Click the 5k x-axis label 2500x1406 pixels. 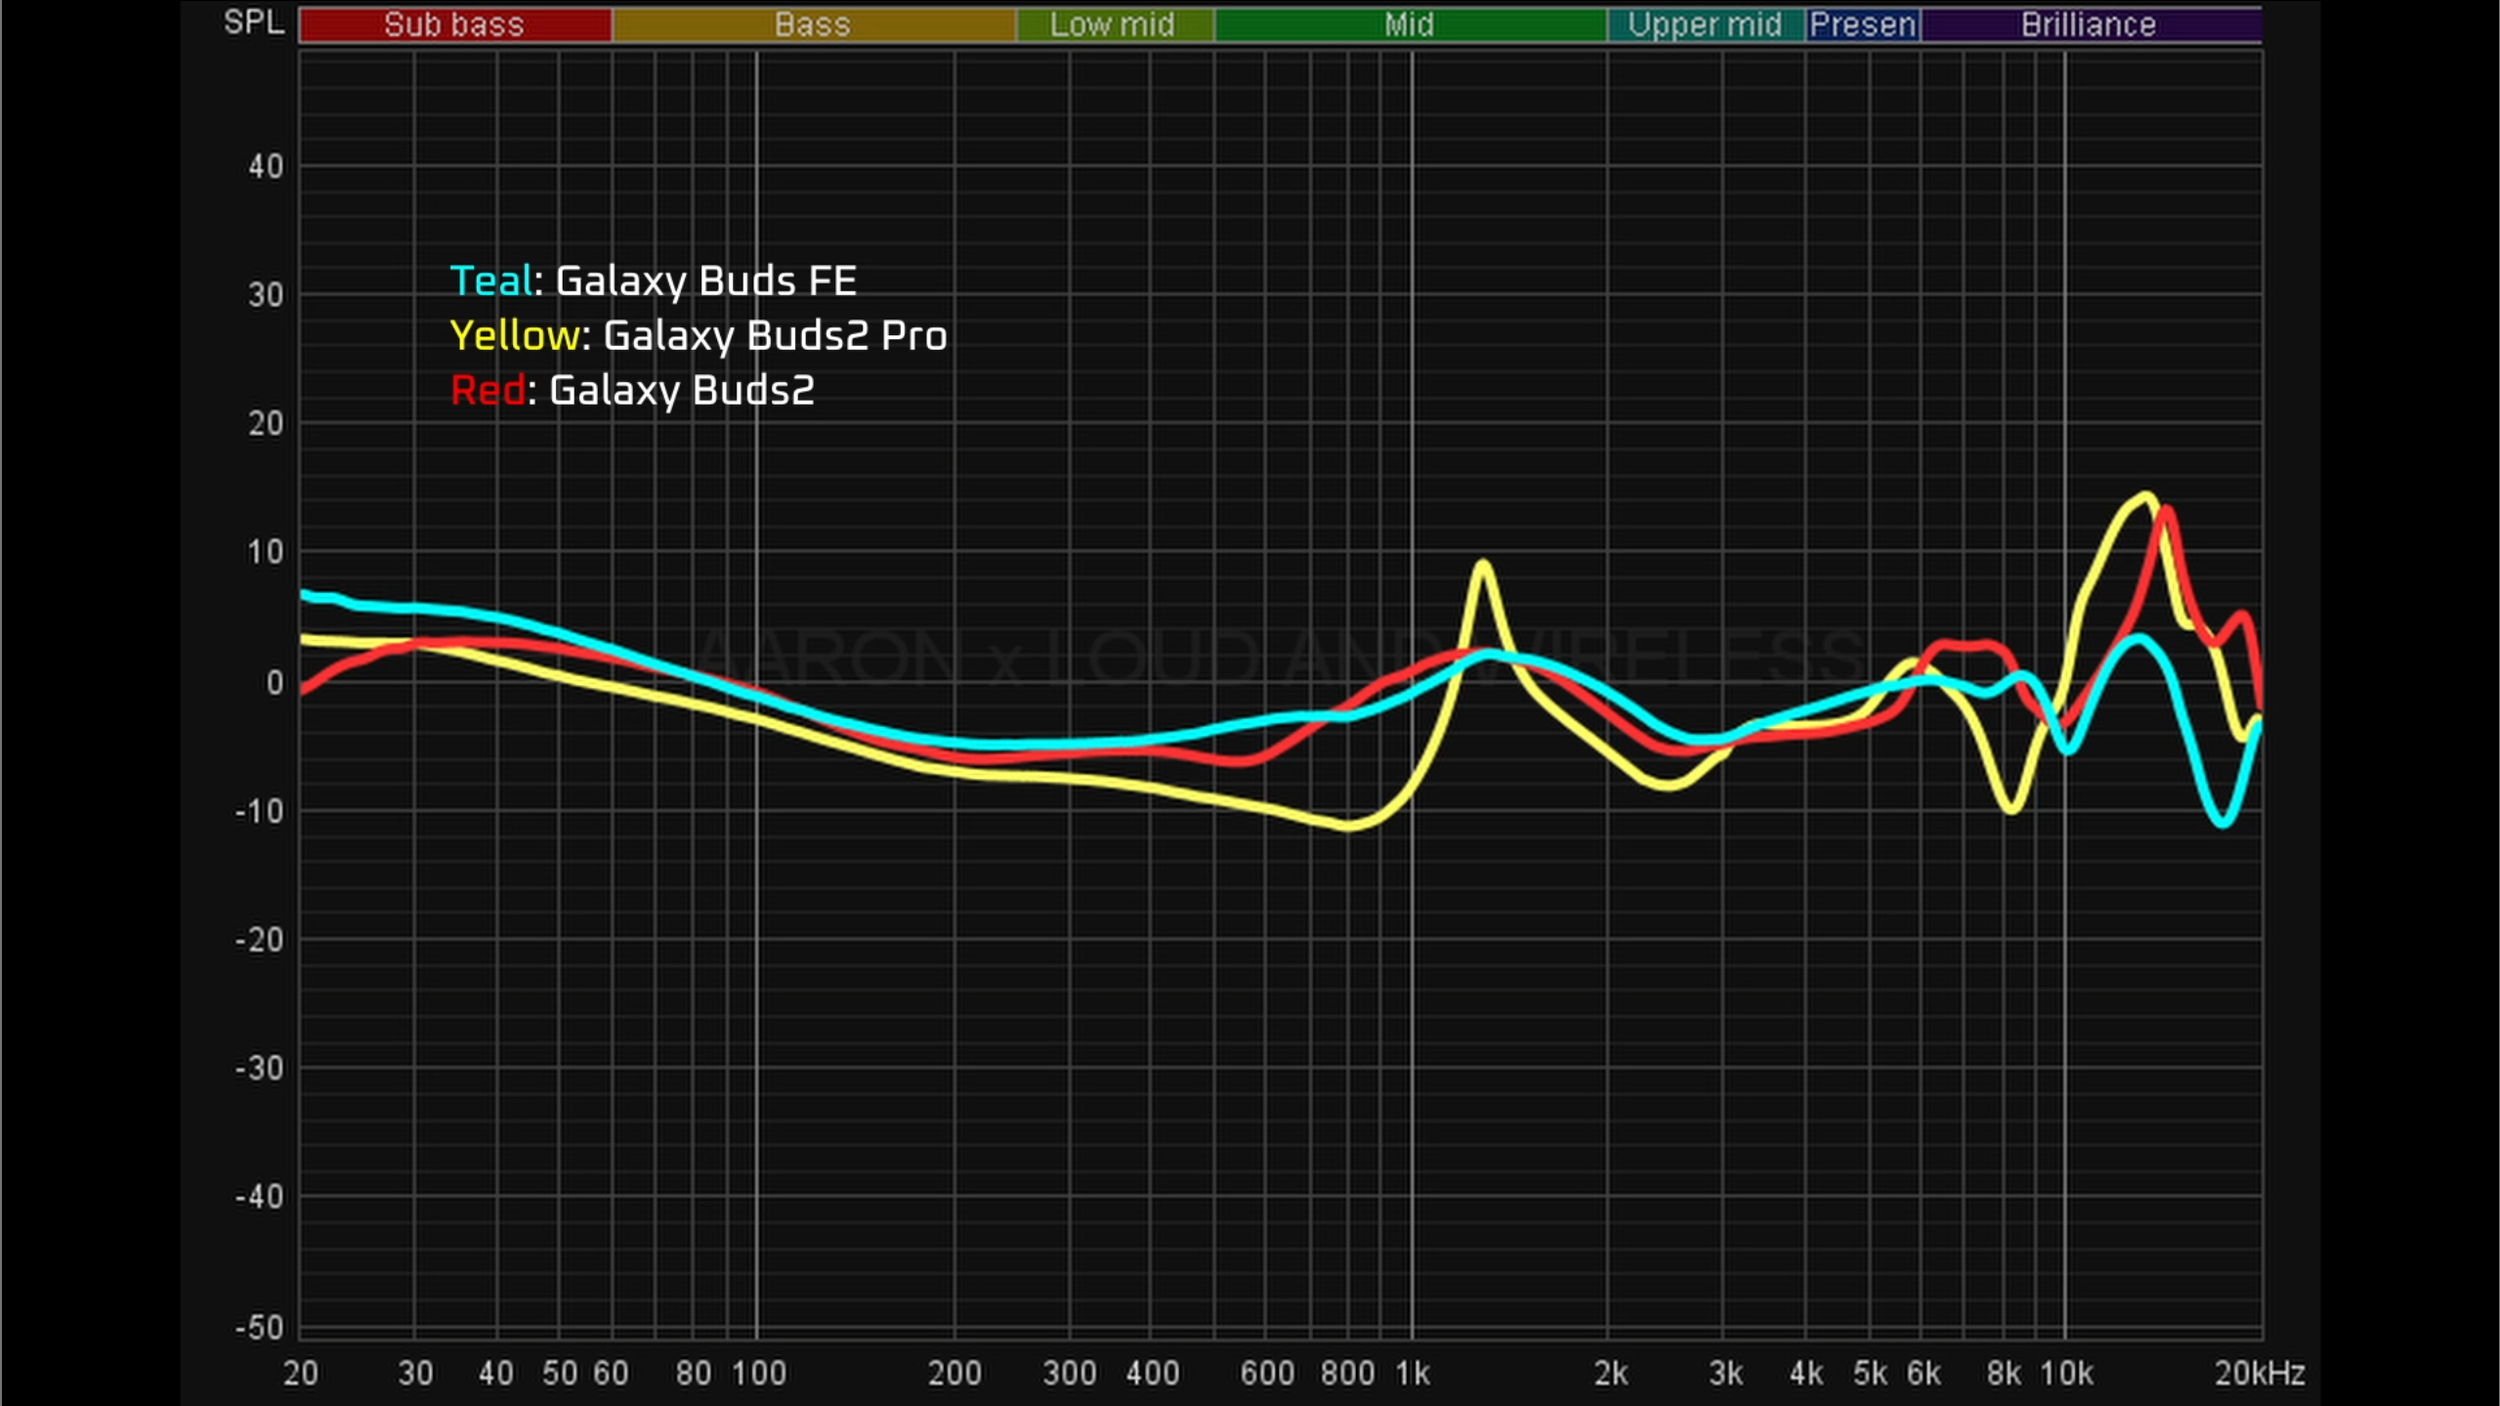point(1871,1373)
